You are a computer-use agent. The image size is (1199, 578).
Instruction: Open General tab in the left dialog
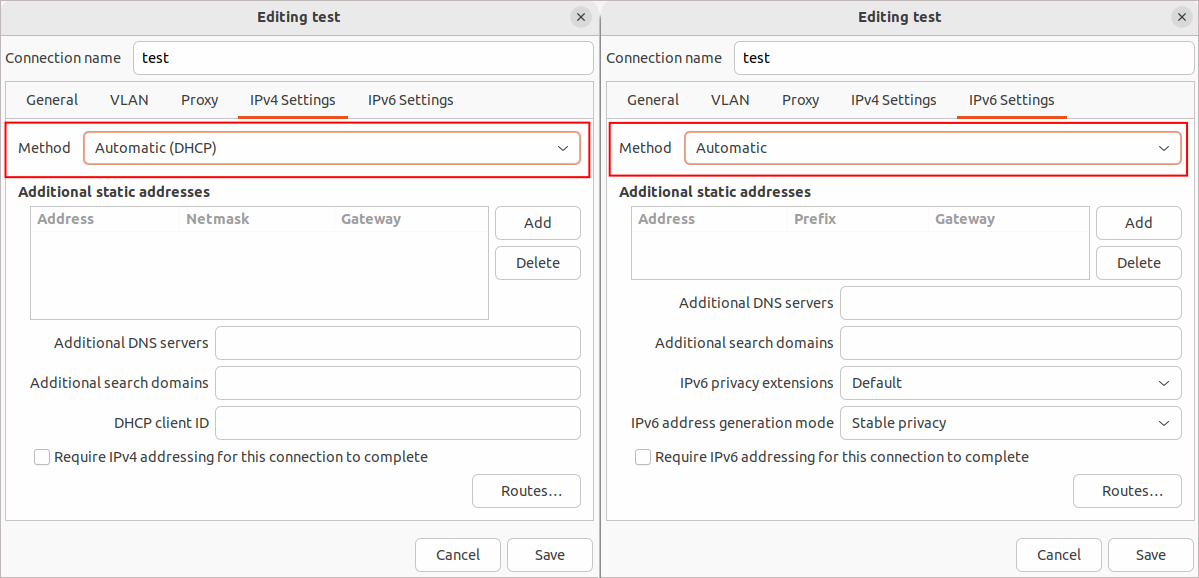[x=52, y=100]
